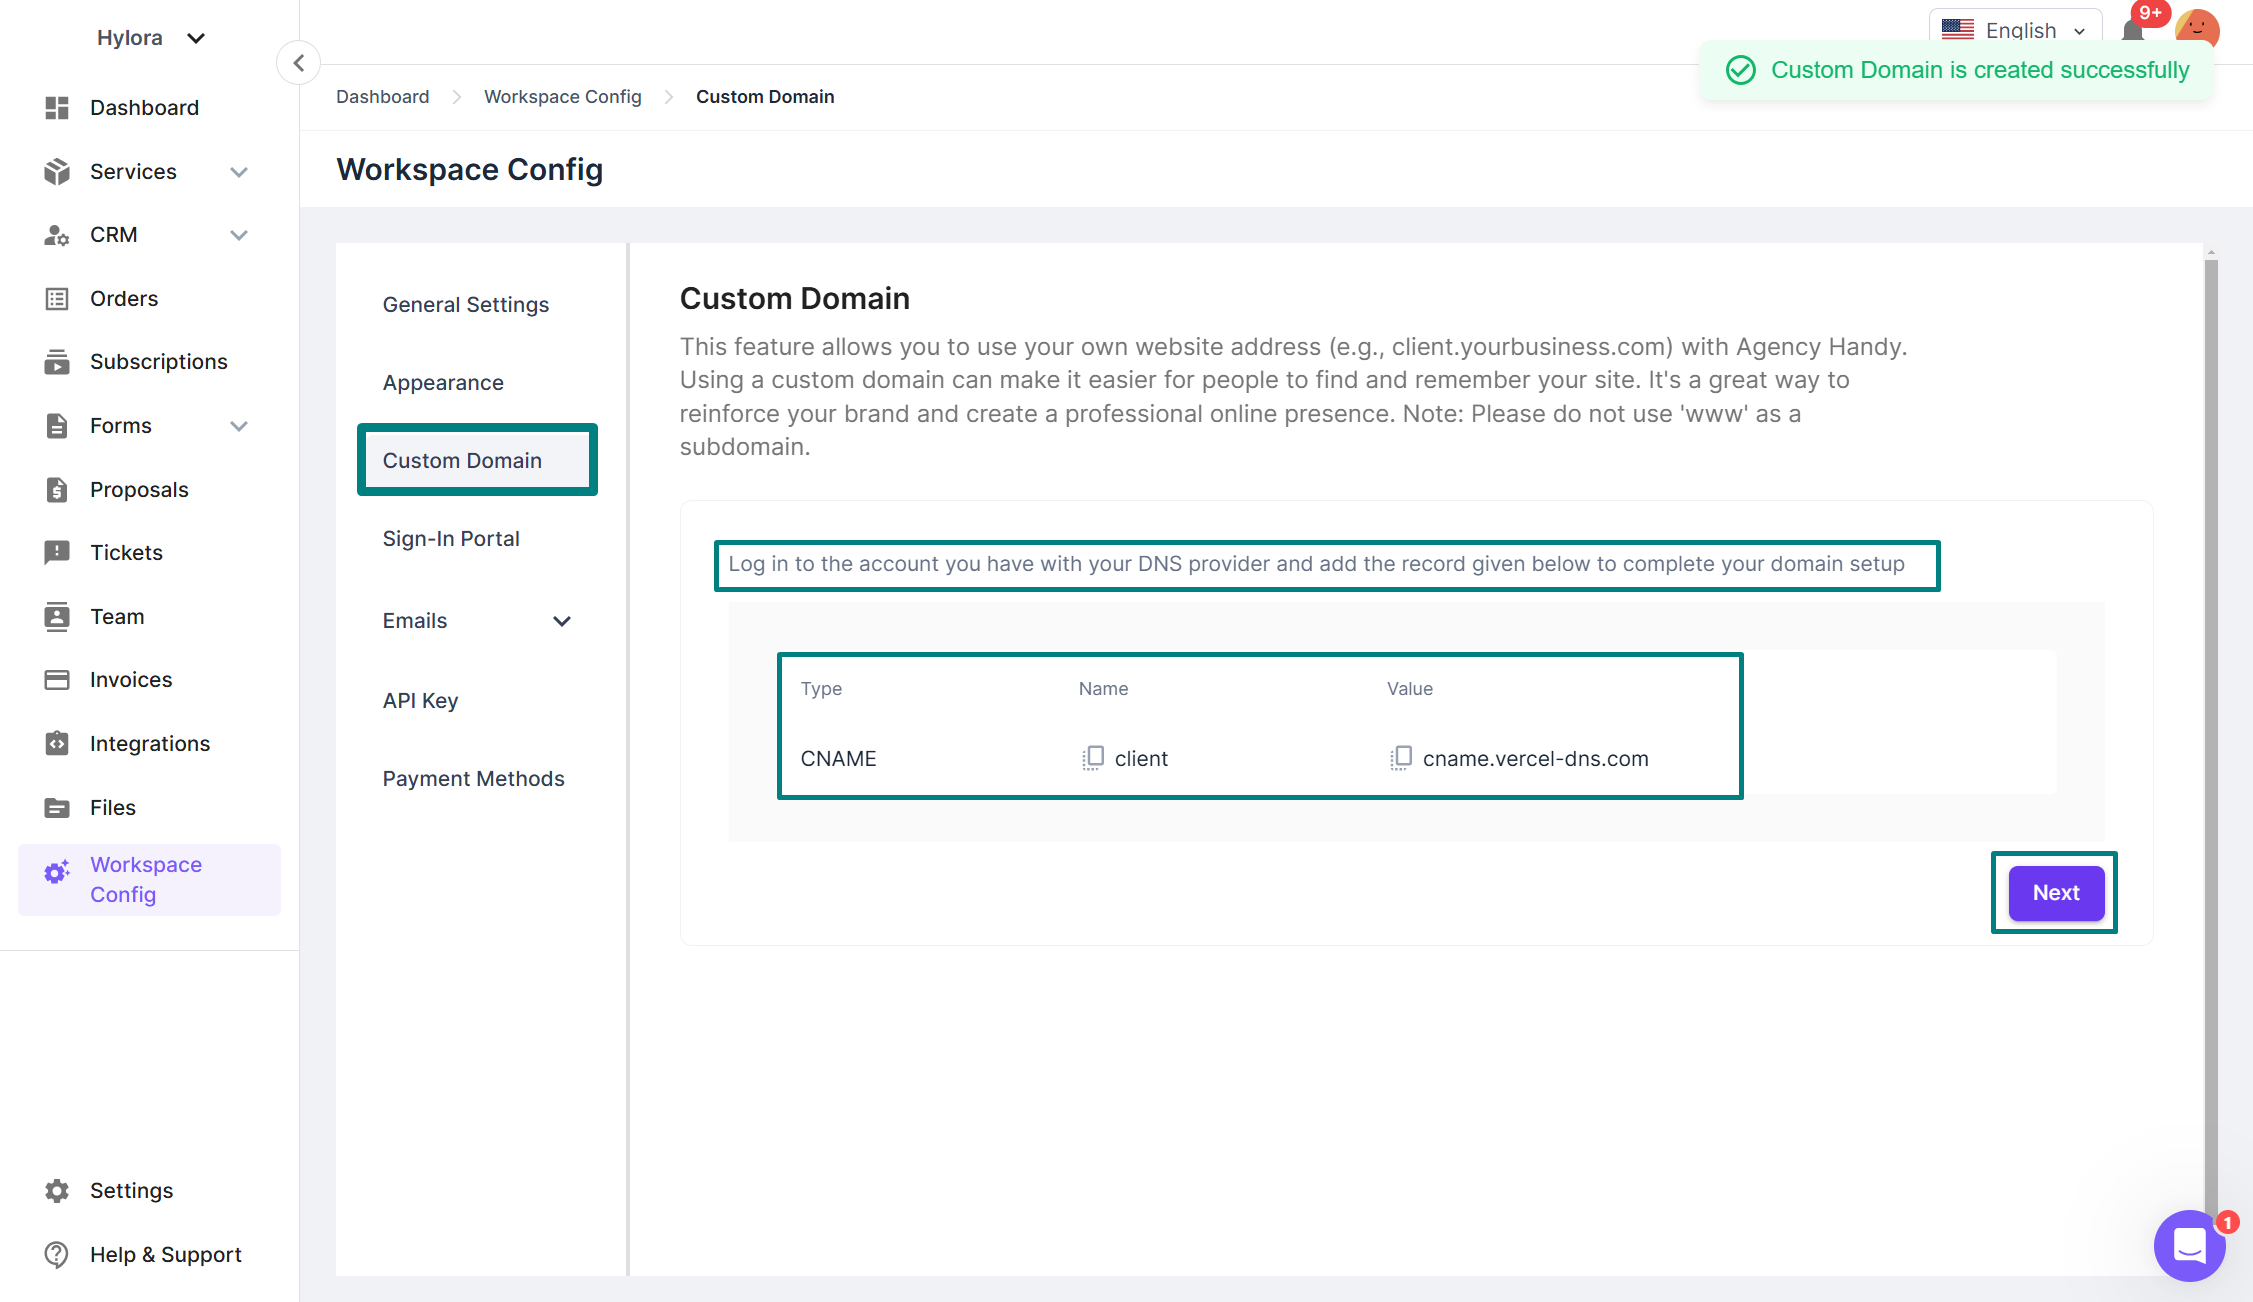The width and height of the screenshot is (2253, 1302).
Task: Collapse sidebar with the arrow button
Action: pyautogui.click(x=298, y=63)
